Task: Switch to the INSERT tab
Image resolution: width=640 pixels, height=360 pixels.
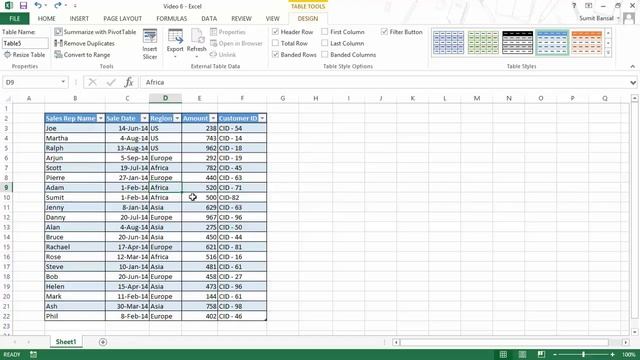Action: (x=79, y=18)
